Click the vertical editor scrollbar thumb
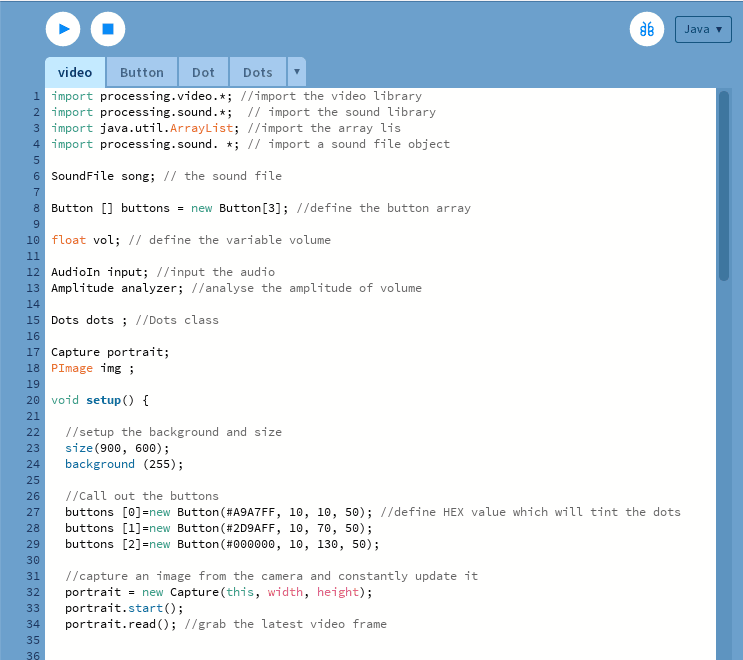743x660 pixels. (724, 186)
